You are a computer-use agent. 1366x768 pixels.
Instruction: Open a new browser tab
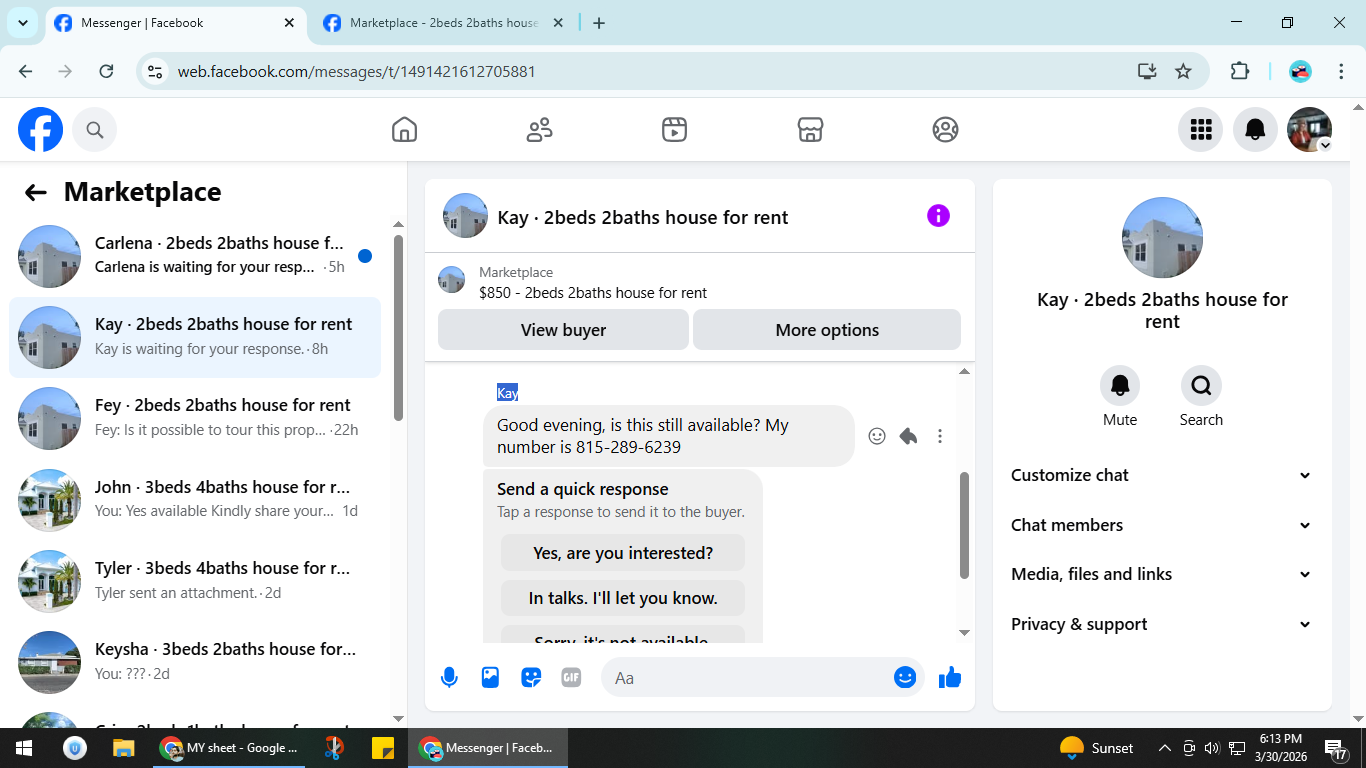tap(599, 23)
